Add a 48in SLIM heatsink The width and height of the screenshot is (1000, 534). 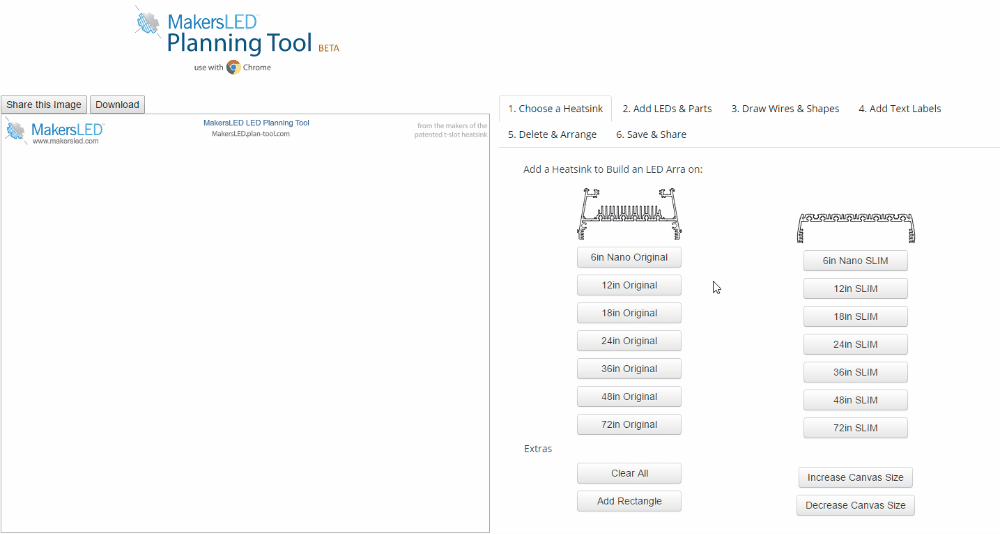[x=855, y=400]
